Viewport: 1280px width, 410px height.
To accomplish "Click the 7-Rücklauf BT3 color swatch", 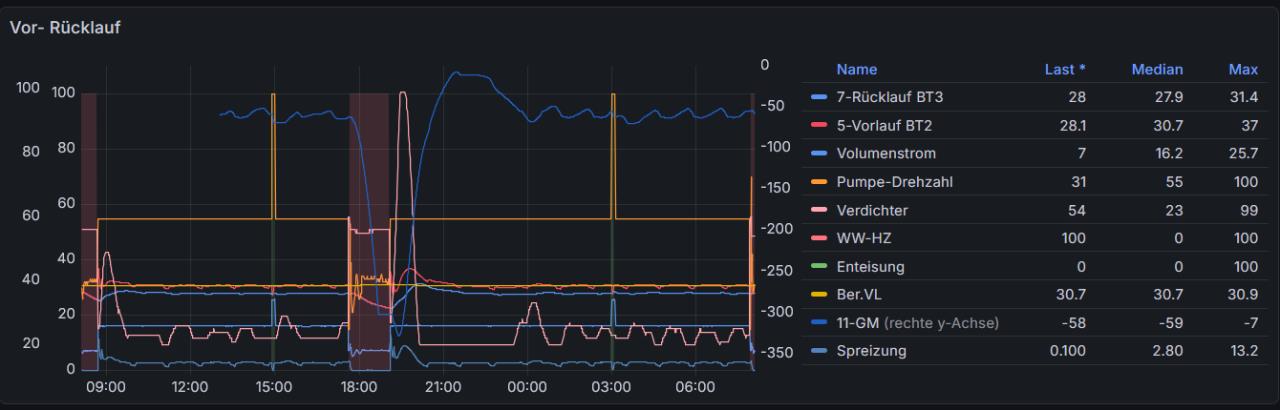I will pos(819,98).
